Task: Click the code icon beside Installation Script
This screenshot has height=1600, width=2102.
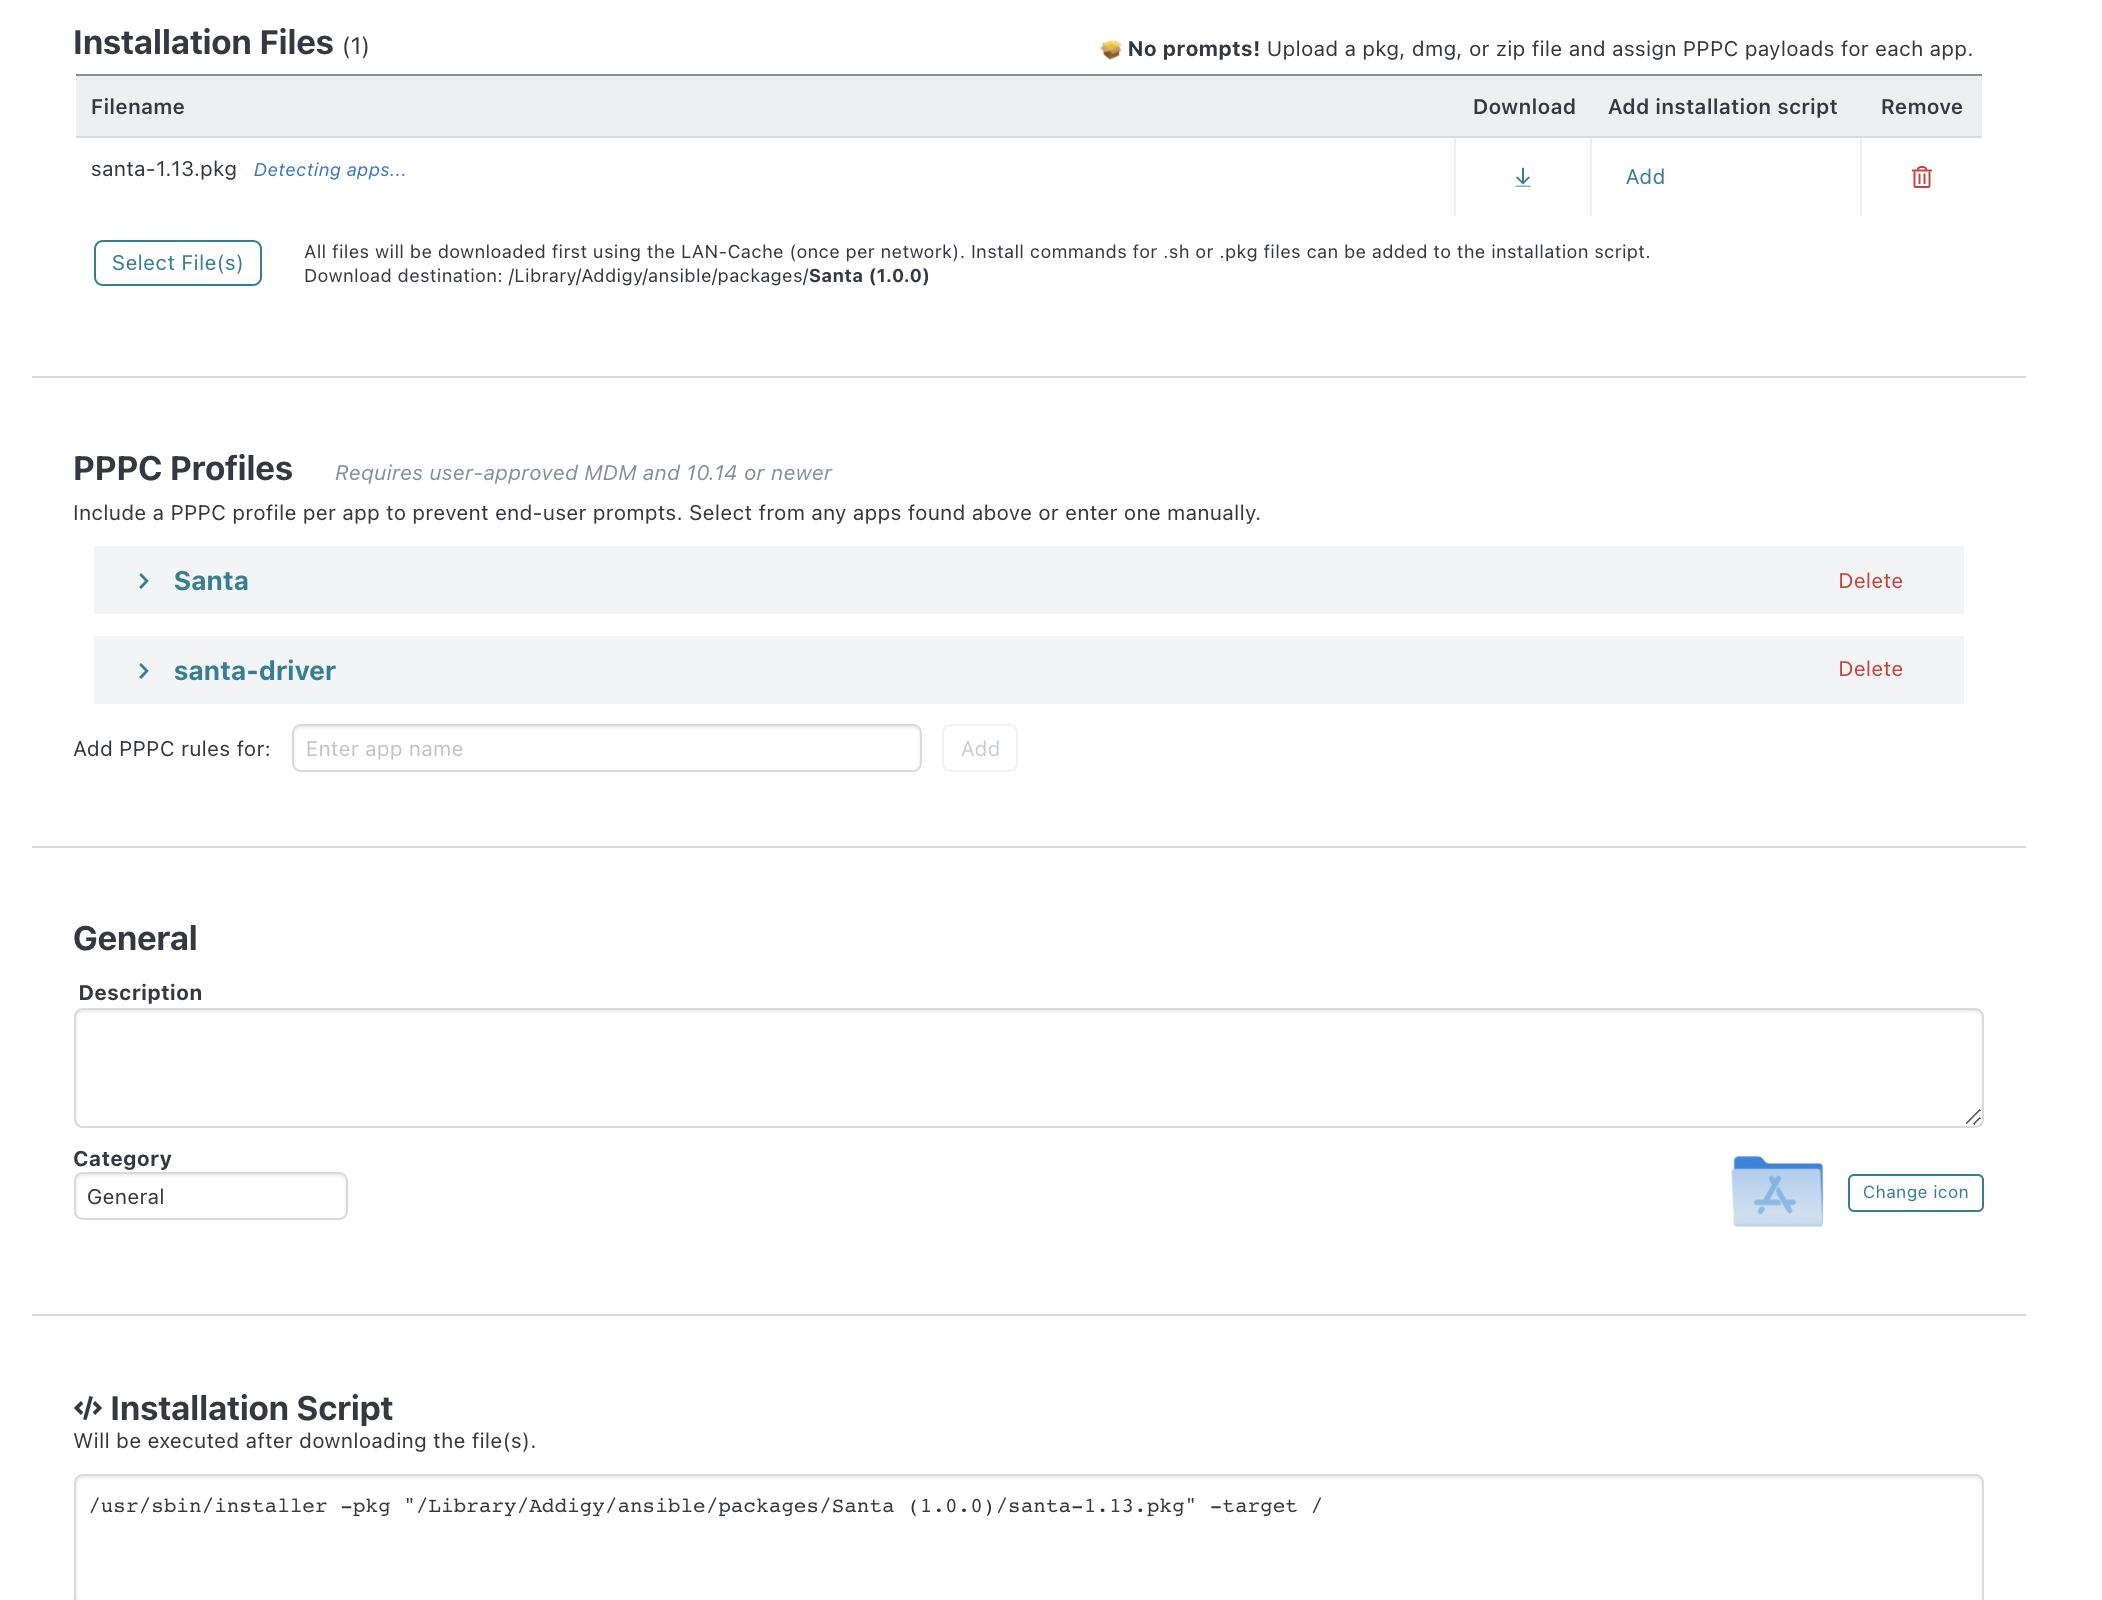Action: coord(88,1408)
